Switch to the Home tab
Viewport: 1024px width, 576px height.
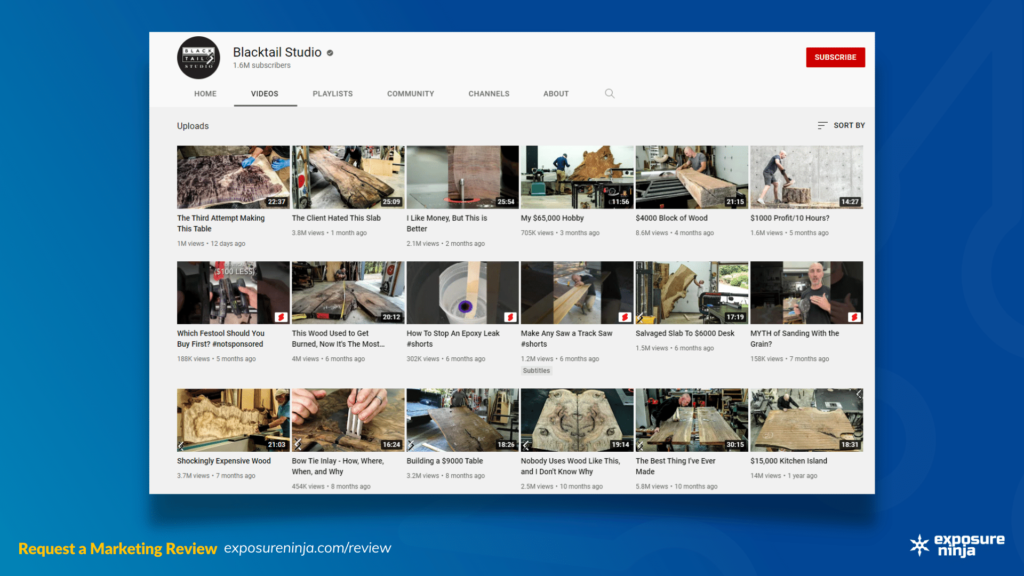point(205,93)
